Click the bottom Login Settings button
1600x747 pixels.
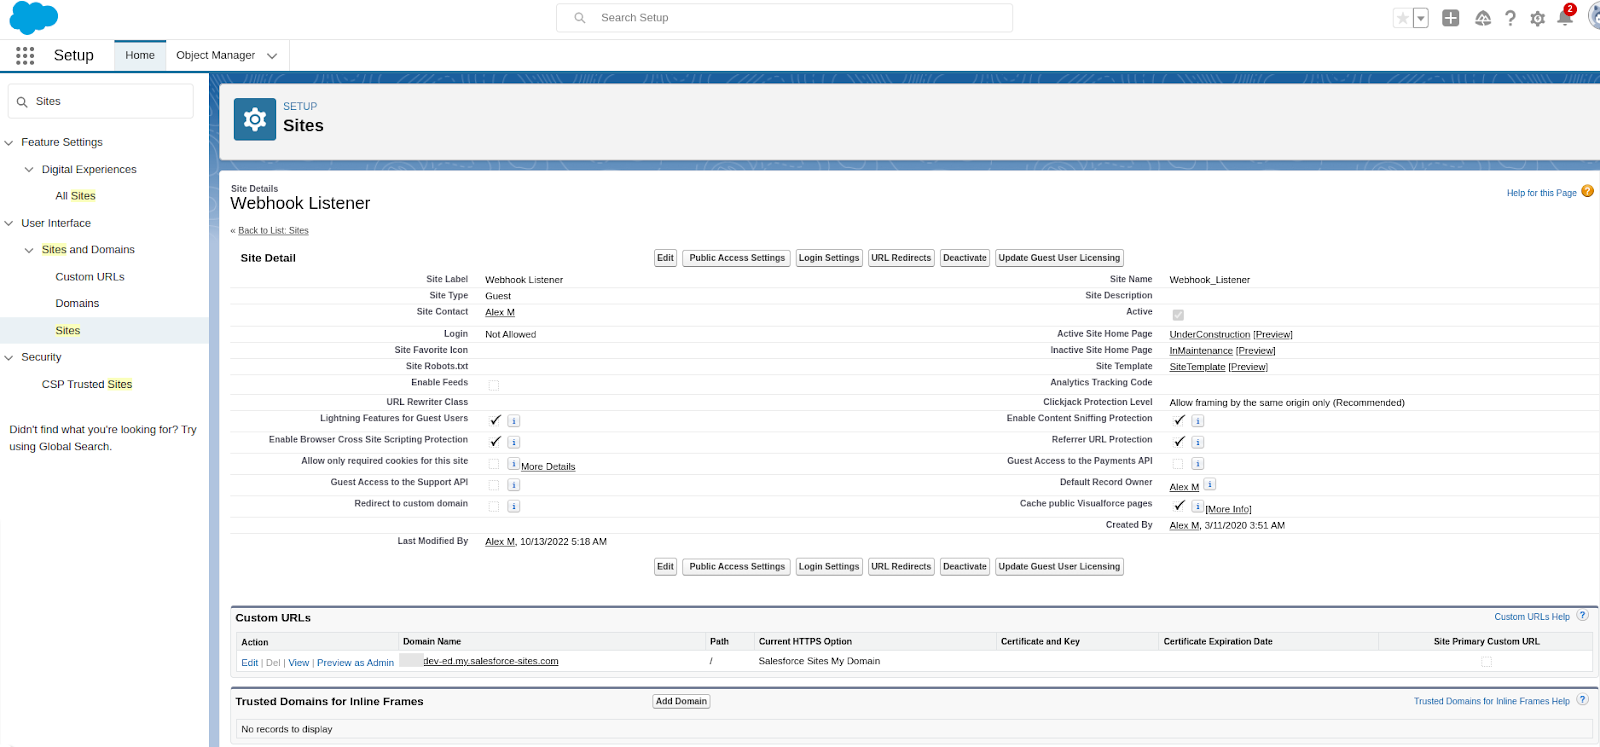pyautogui.click(x=829, y=567)
